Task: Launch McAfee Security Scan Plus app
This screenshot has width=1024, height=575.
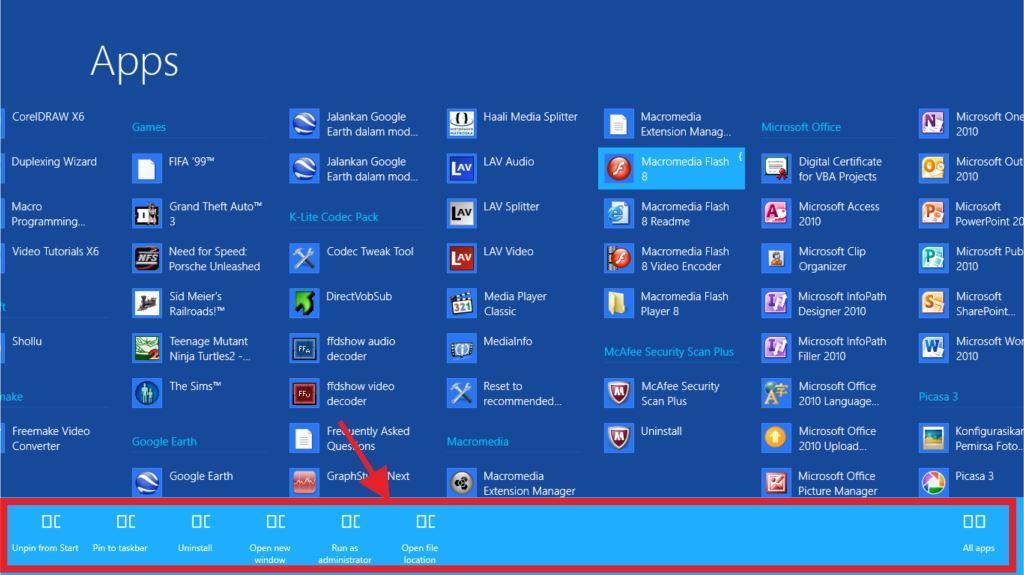Action: click(662, 393)
